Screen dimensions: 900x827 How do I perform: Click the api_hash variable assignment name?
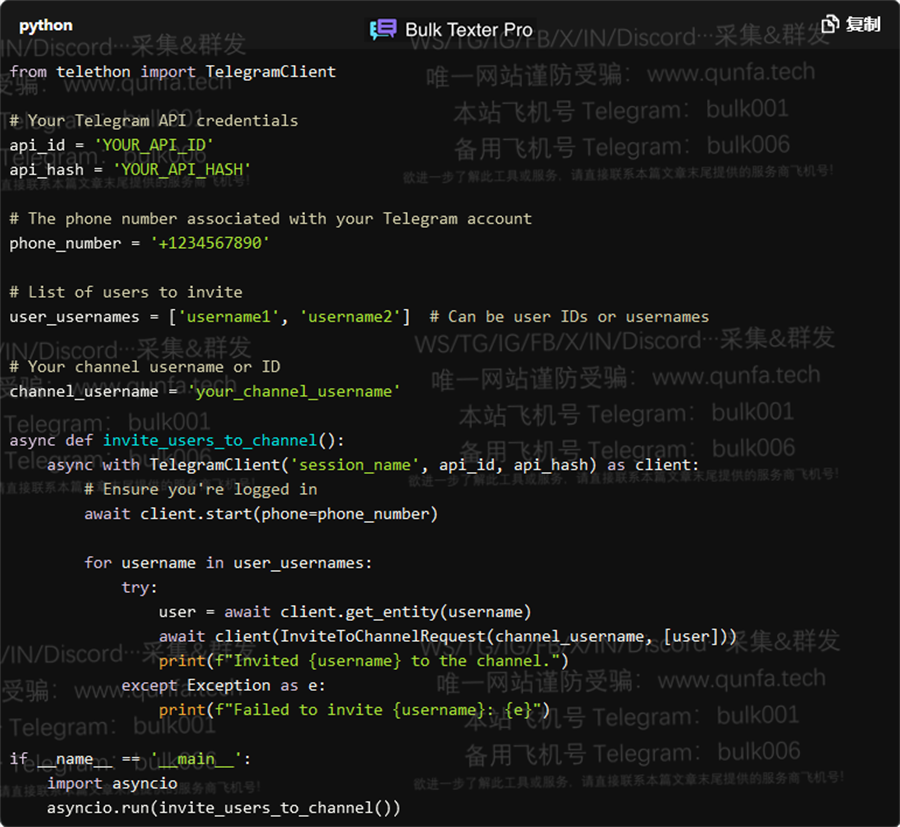pyautogui.click(x=46, y=170)
